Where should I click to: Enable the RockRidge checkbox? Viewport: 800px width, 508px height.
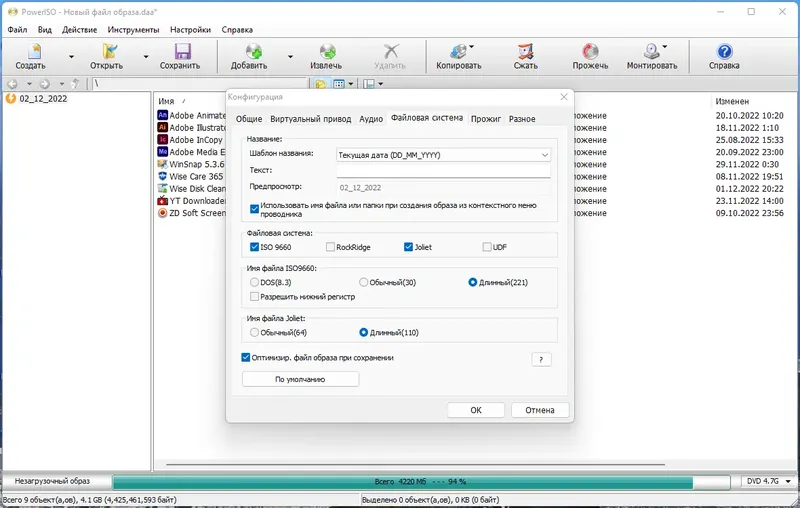(330, 247)
